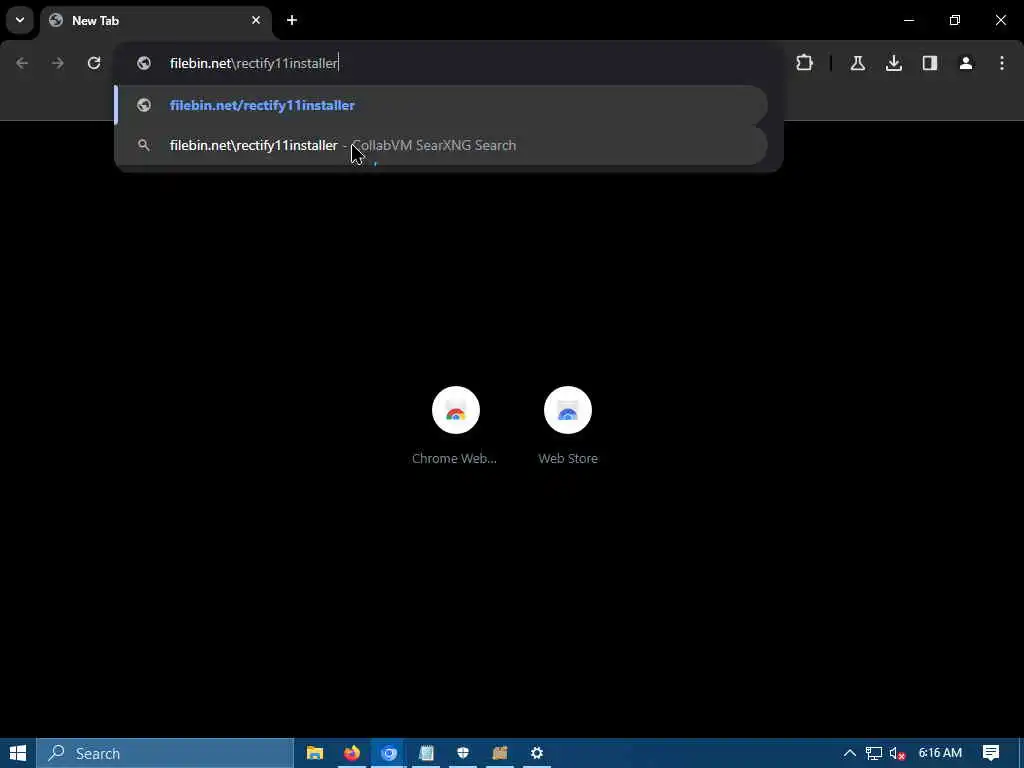Open the Chrome three-dot menu

click(1002, 63)
